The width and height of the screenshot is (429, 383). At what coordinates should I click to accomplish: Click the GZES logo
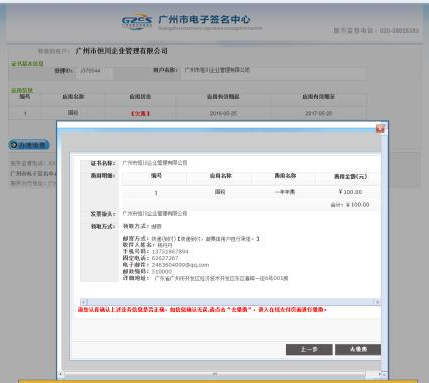137,21
